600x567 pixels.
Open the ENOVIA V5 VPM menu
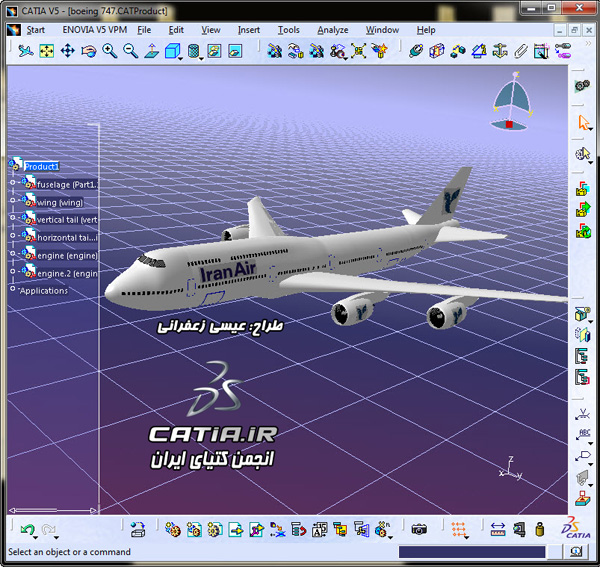95,30
